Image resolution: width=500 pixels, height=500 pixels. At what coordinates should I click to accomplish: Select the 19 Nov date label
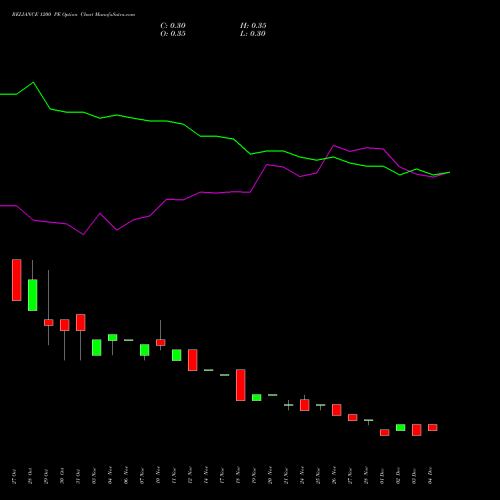(254, 476)
